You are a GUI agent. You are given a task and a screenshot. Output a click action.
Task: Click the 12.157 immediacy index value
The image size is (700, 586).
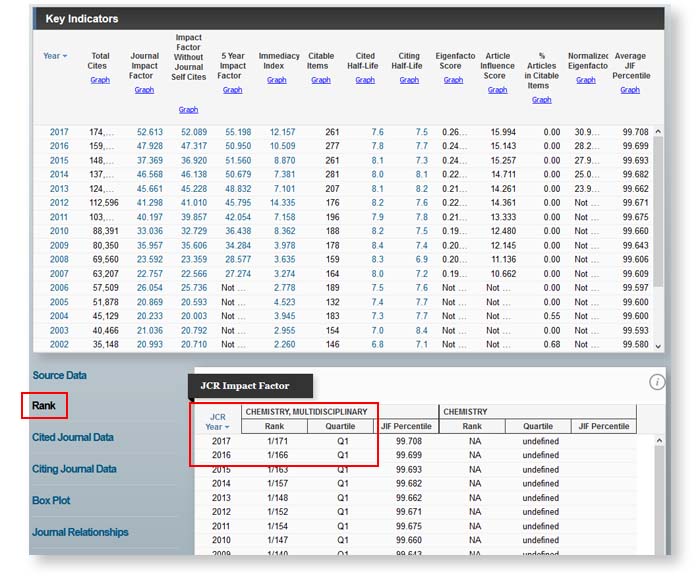(282, 132)
